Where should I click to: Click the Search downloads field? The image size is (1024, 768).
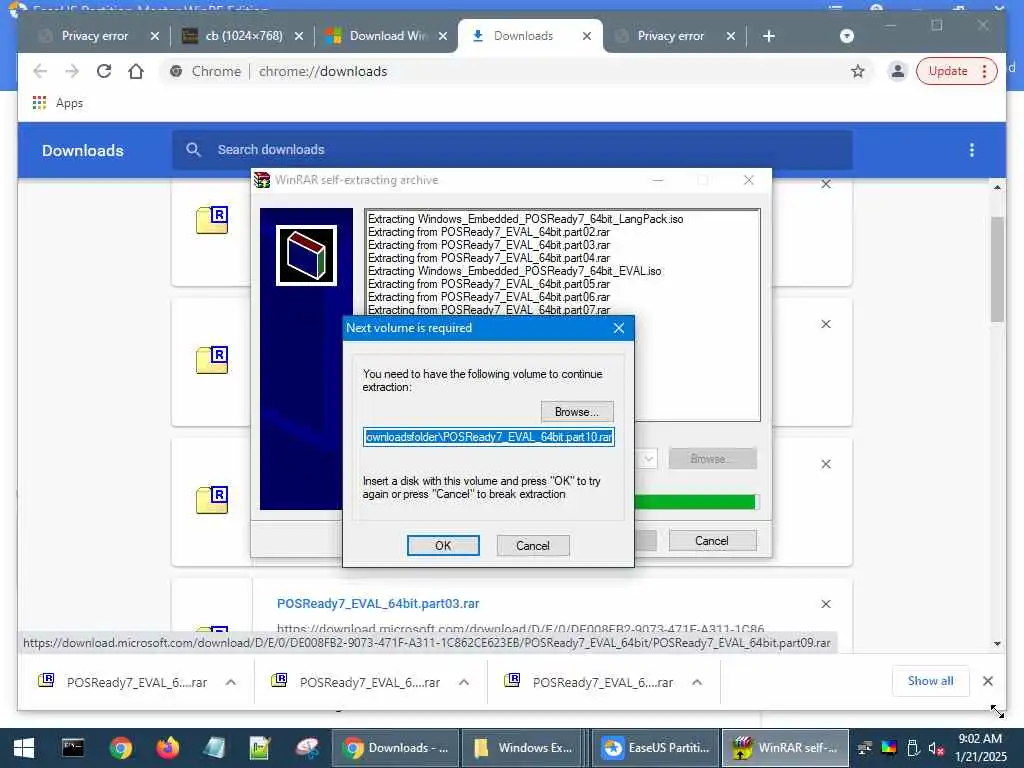pyautogui.click(x=513, y=150)
